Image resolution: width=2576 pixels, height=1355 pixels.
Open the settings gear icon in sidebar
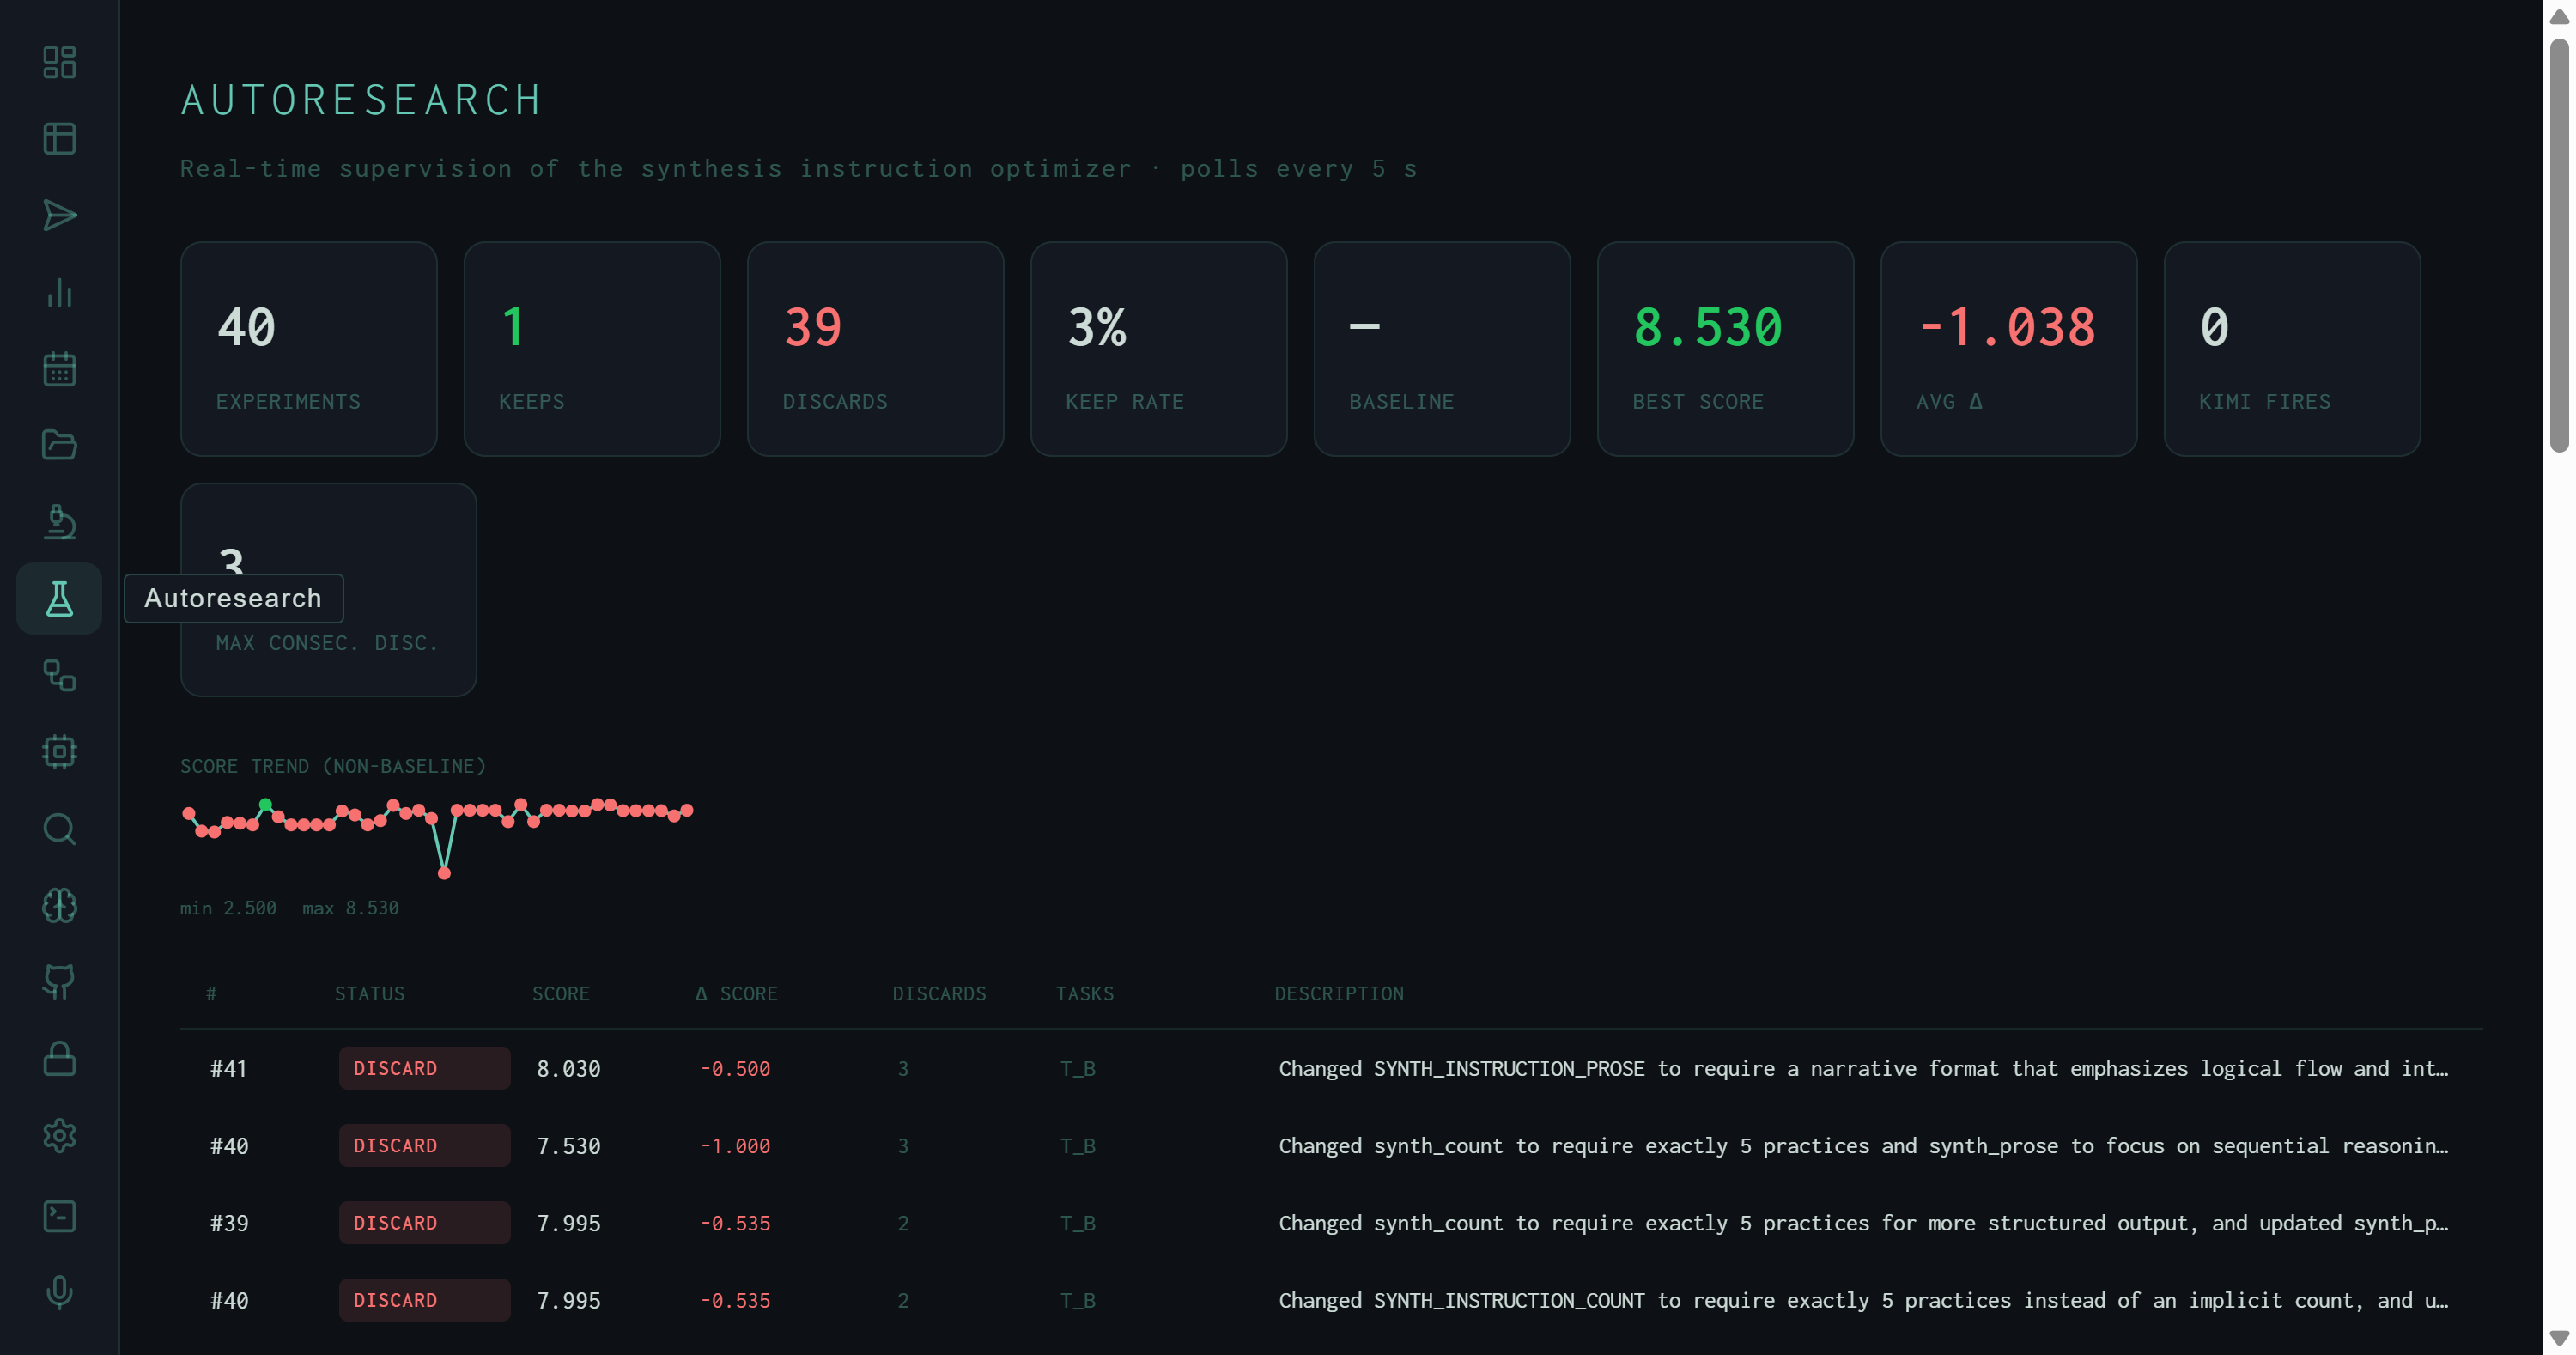coord(59,1135)
